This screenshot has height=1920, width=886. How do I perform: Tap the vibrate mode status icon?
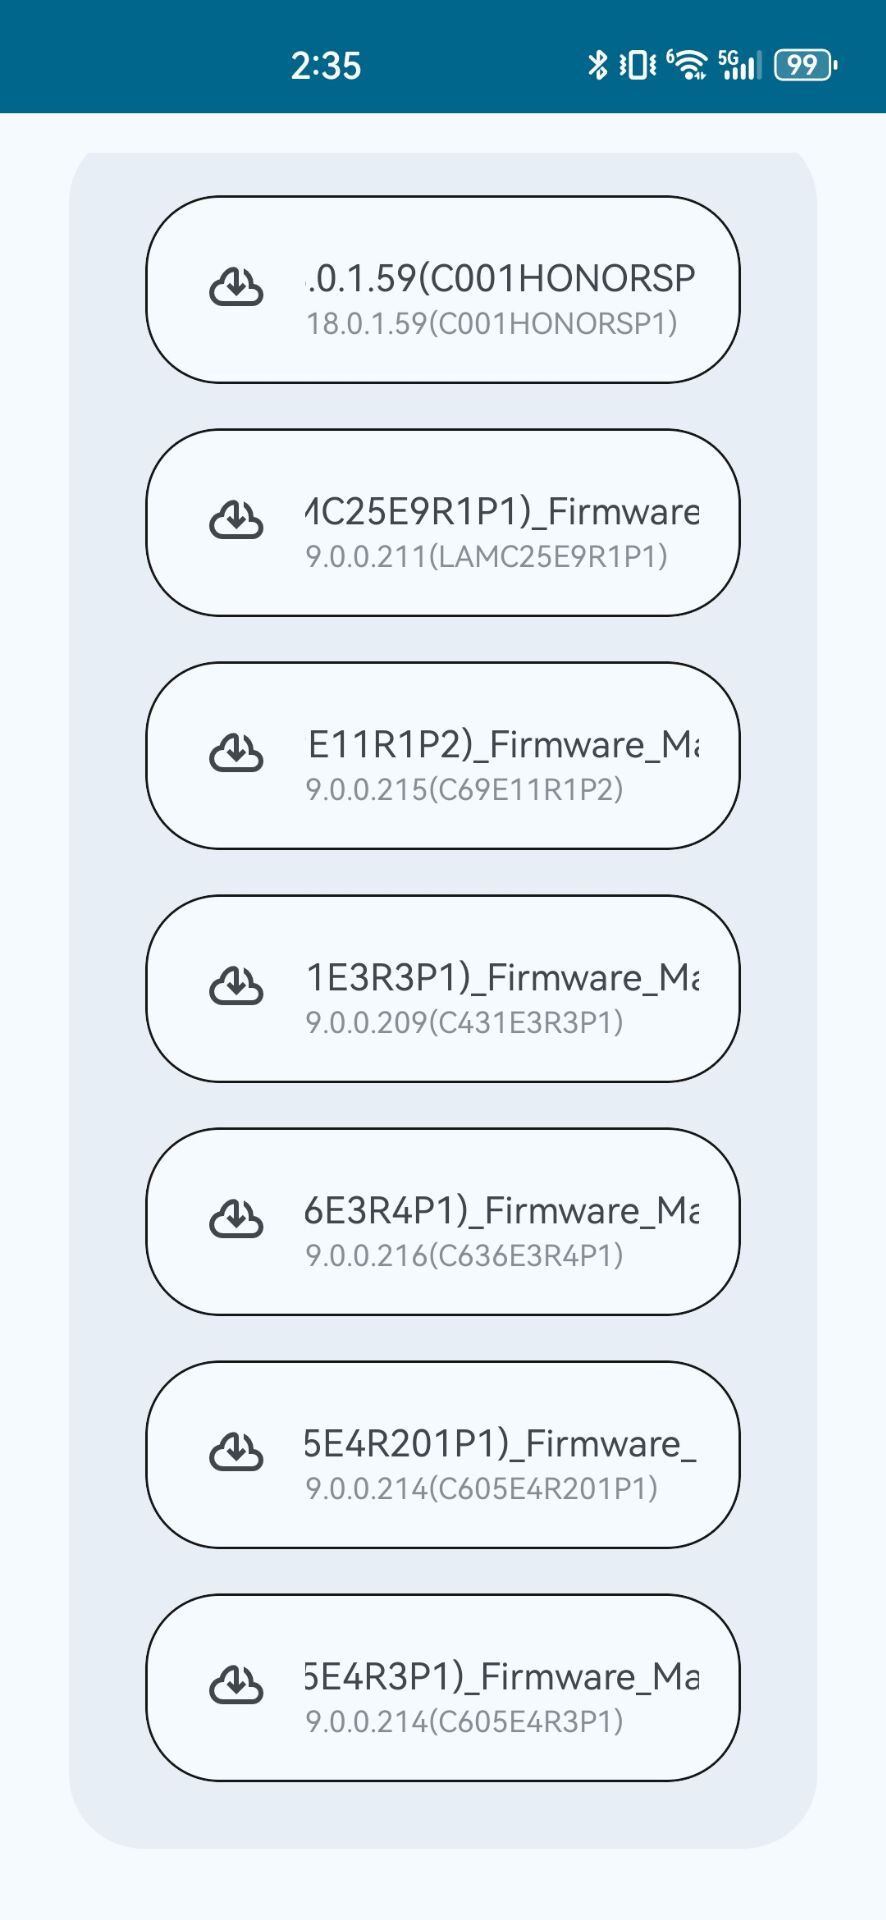pos(637,65)
